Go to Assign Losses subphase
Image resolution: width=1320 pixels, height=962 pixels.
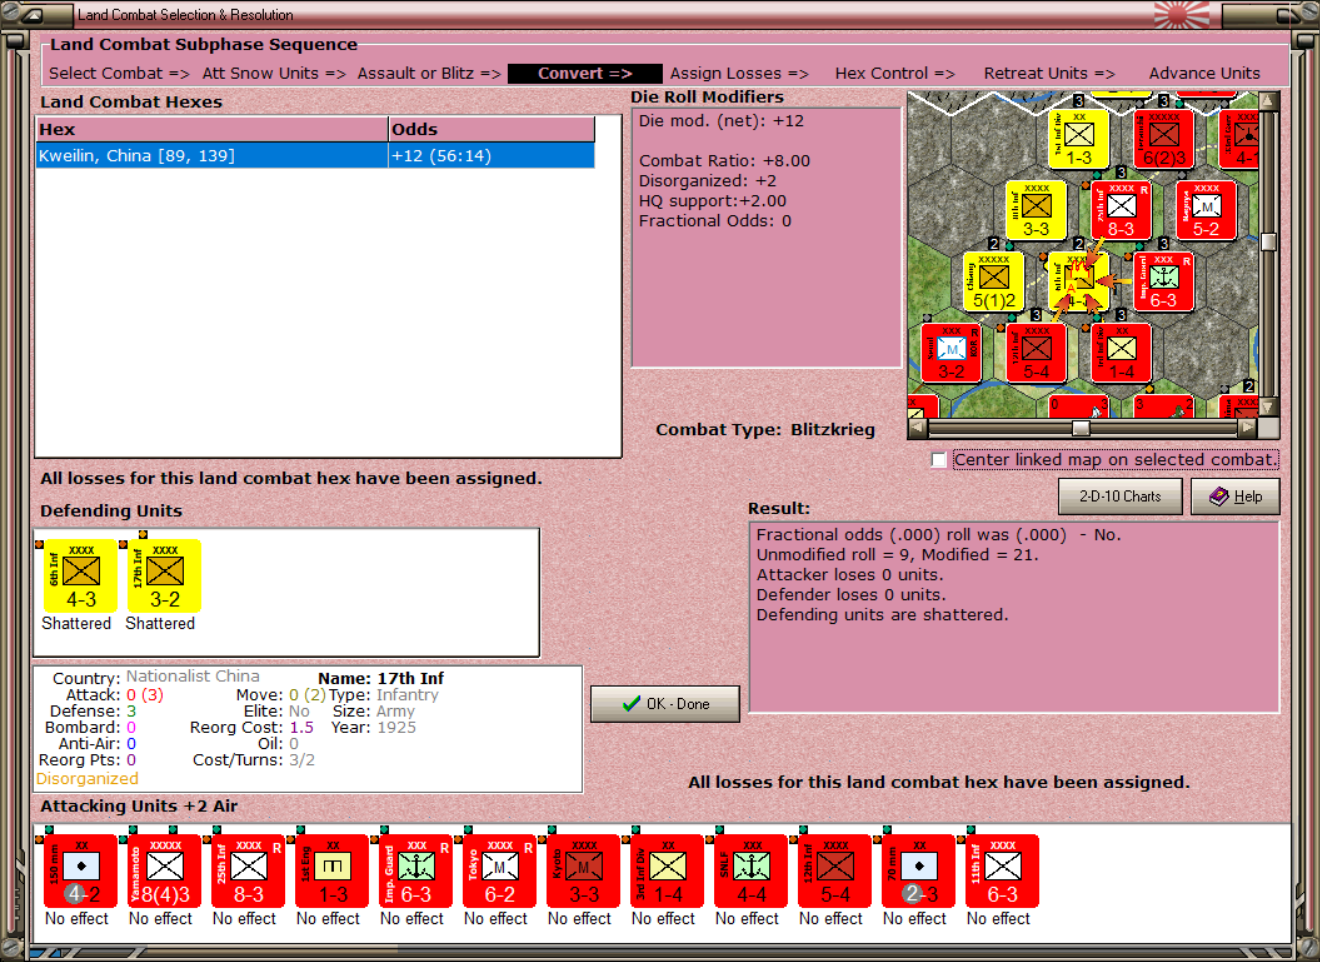tap(739, 73)
